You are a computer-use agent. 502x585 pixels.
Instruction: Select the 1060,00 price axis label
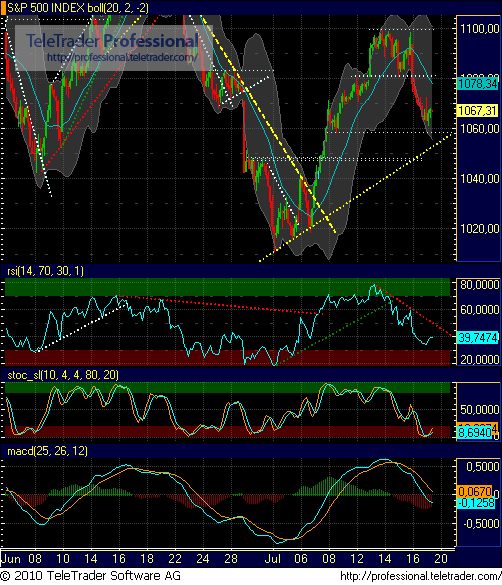(x=480, y=129)
